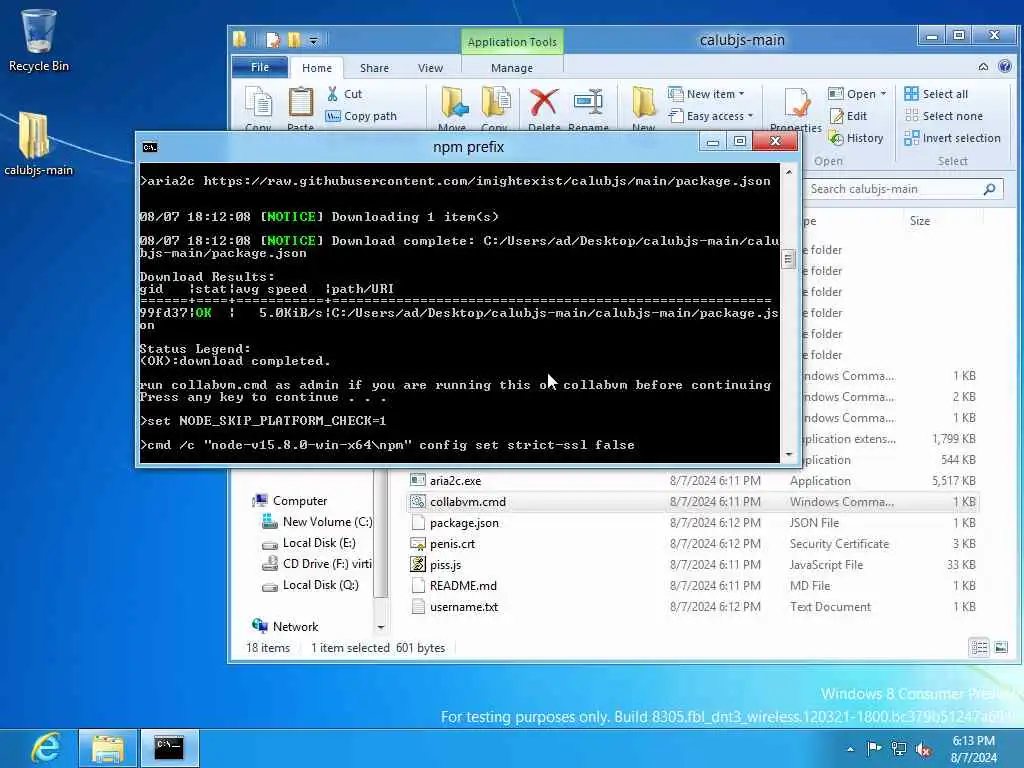Switch to the Share ribbon tab

[374, 67]
